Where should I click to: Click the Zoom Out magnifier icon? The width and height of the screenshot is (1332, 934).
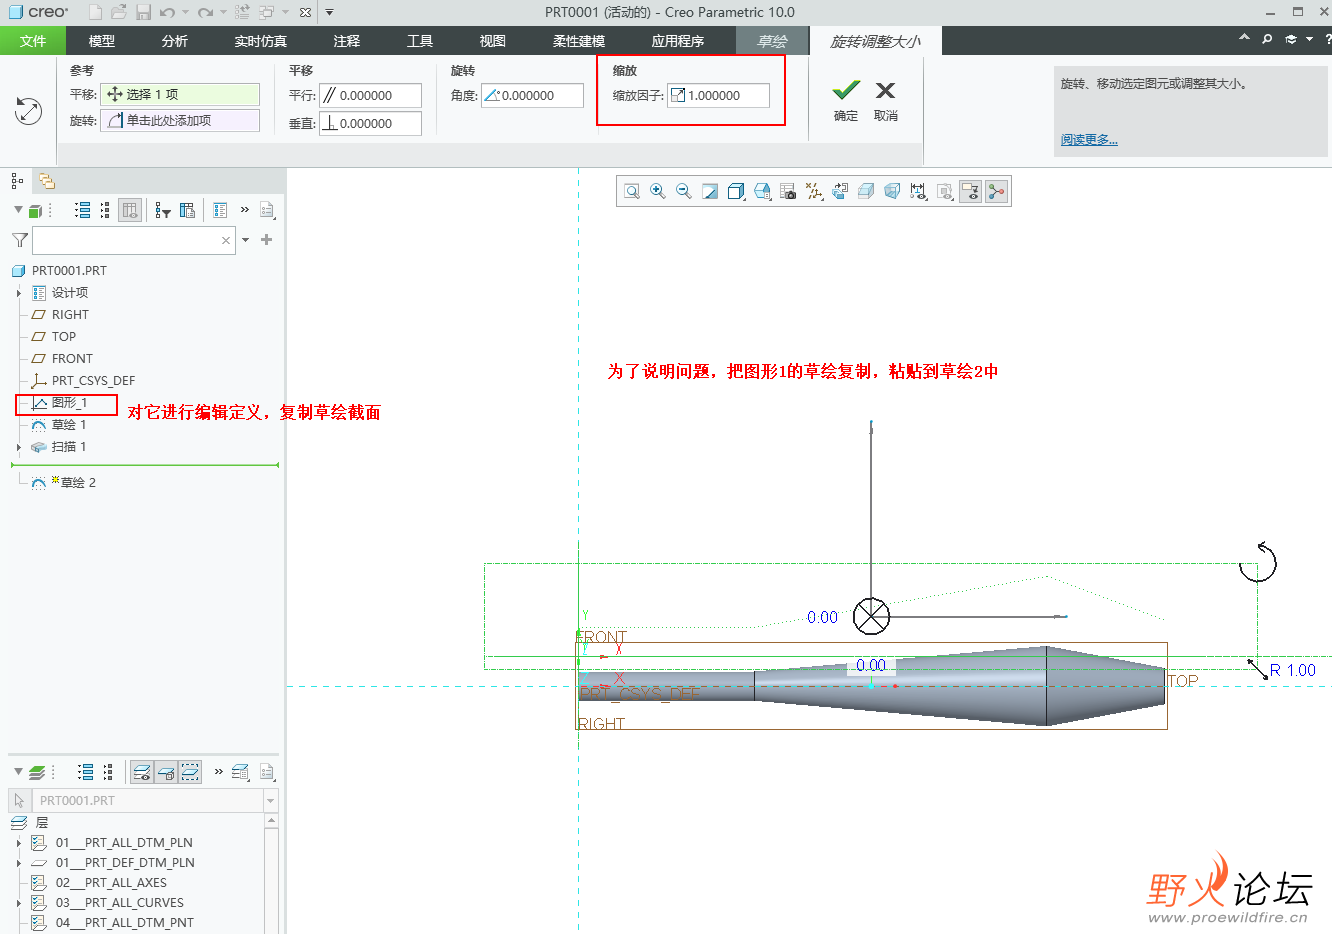[684, 191]
